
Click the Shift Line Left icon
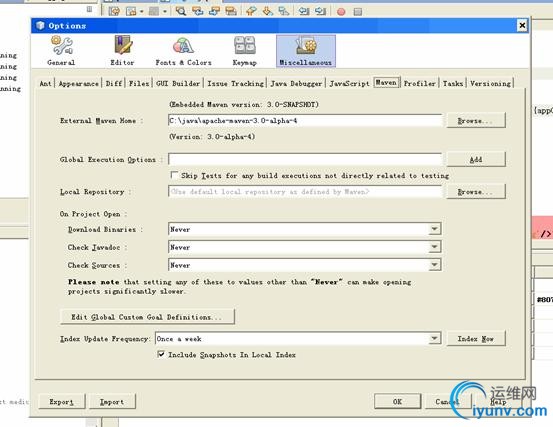pos(304,11)
